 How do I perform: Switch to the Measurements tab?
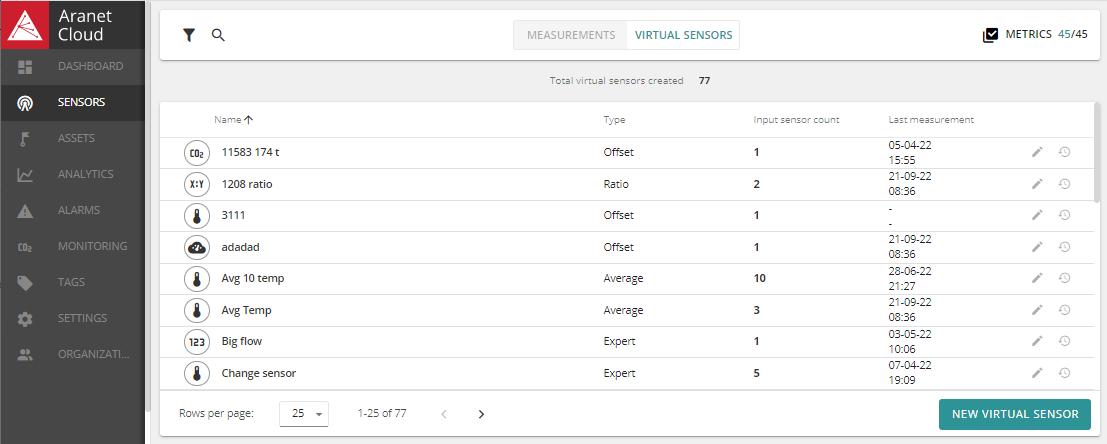pos(570,35)
